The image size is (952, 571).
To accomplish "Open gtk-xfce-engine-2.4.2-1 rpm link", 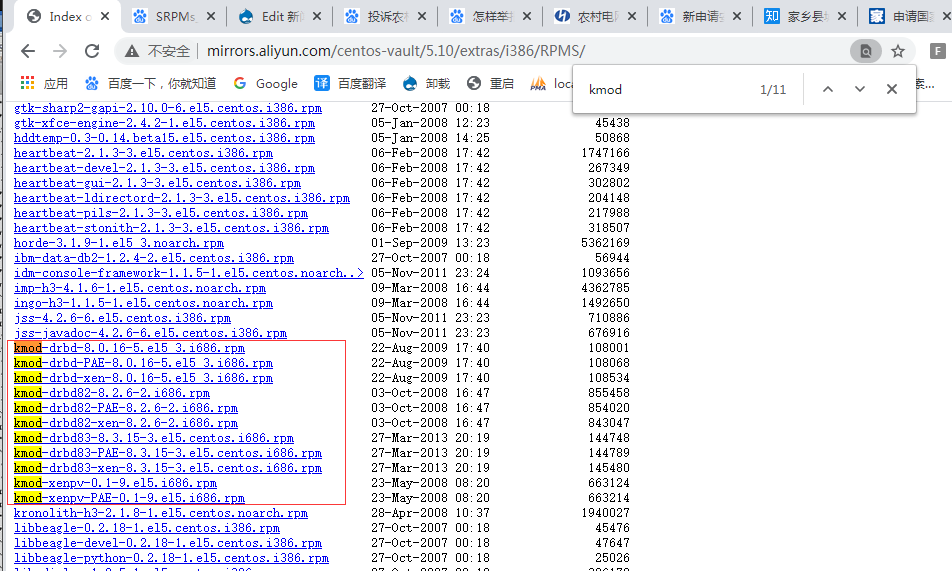I will [x=165, y=123].
